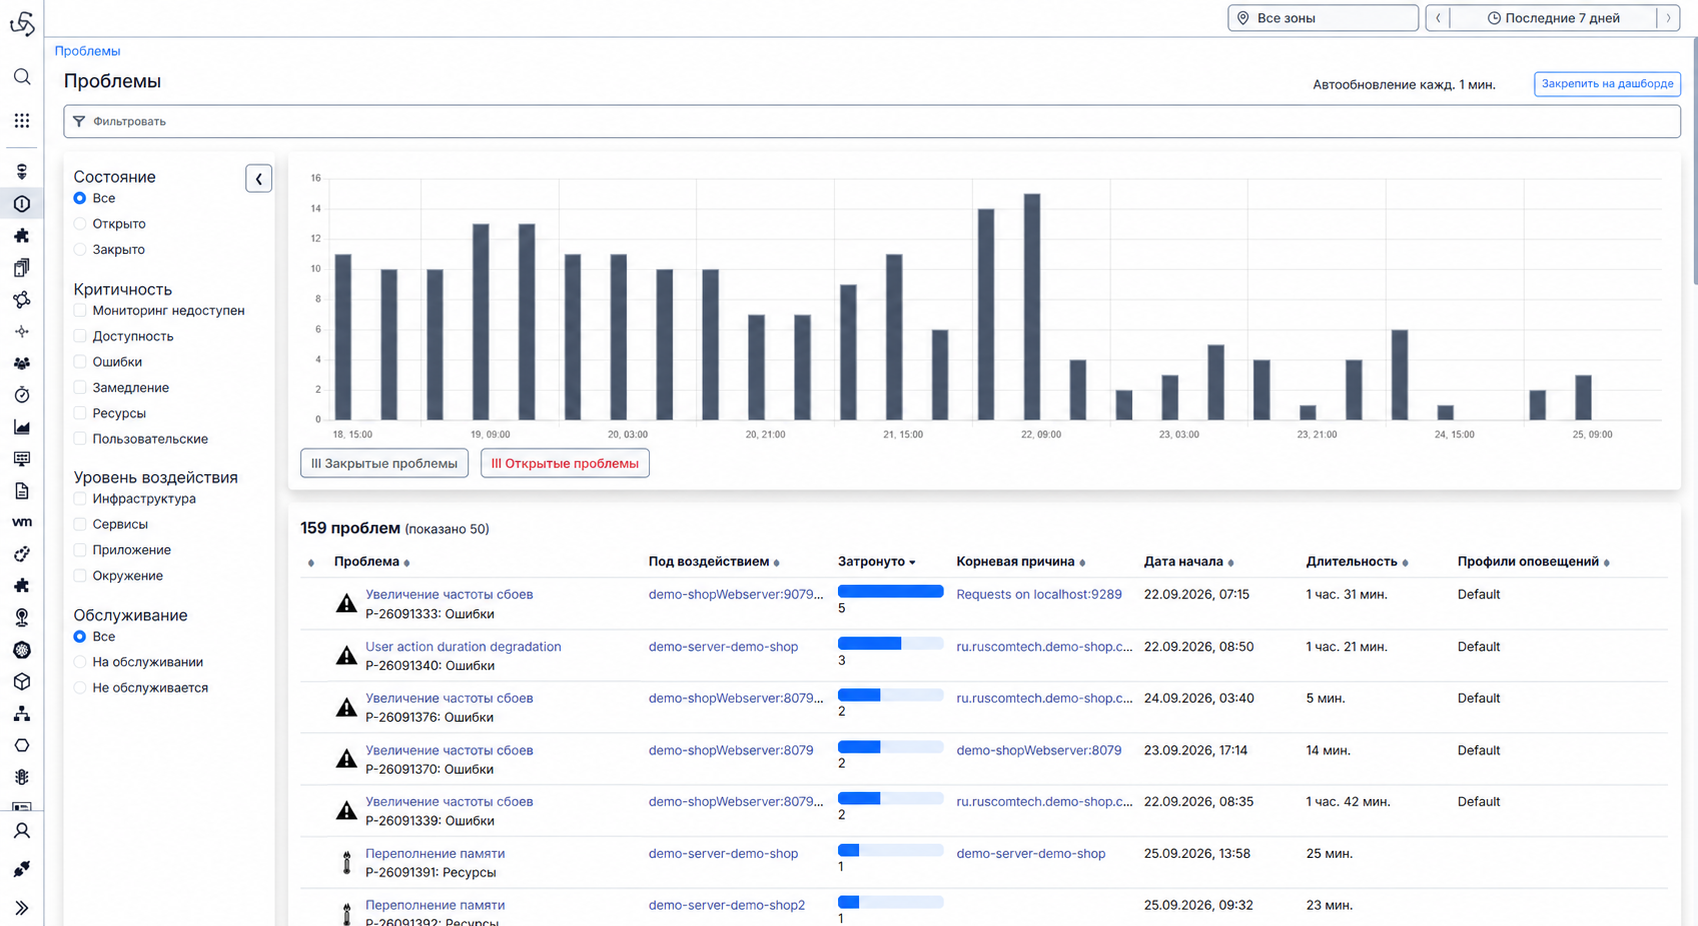Open the user profile icon in the sidebar

tap(22, 831)
